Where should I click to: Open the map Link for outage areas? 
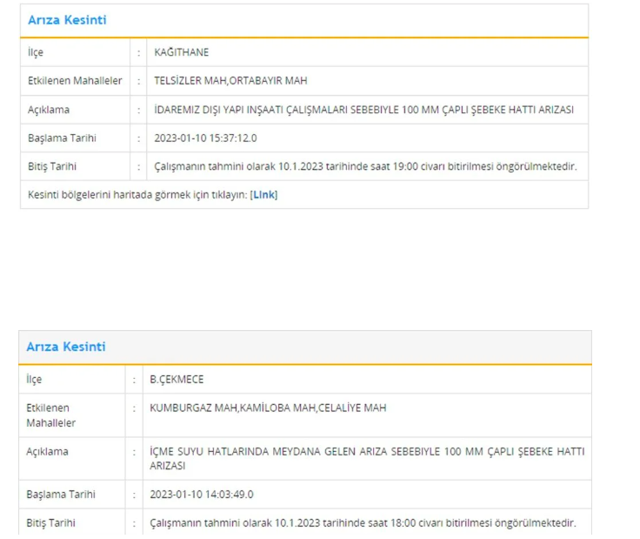pos(264,195)
